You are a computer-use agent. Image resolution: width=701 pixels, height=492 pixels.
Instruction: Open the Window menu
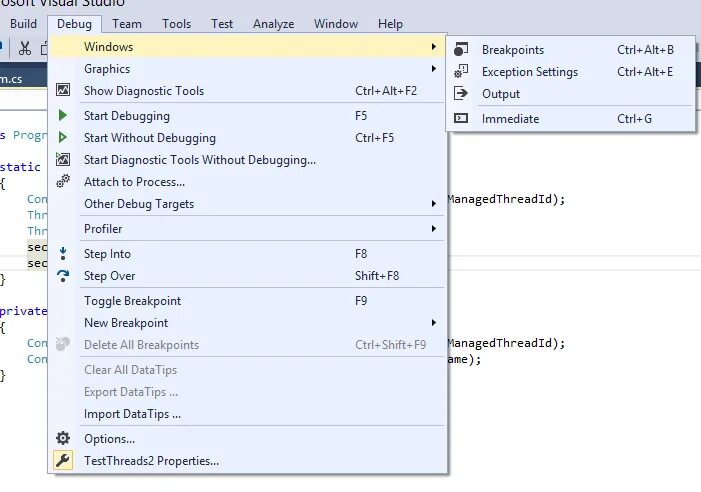coord(336,24)
